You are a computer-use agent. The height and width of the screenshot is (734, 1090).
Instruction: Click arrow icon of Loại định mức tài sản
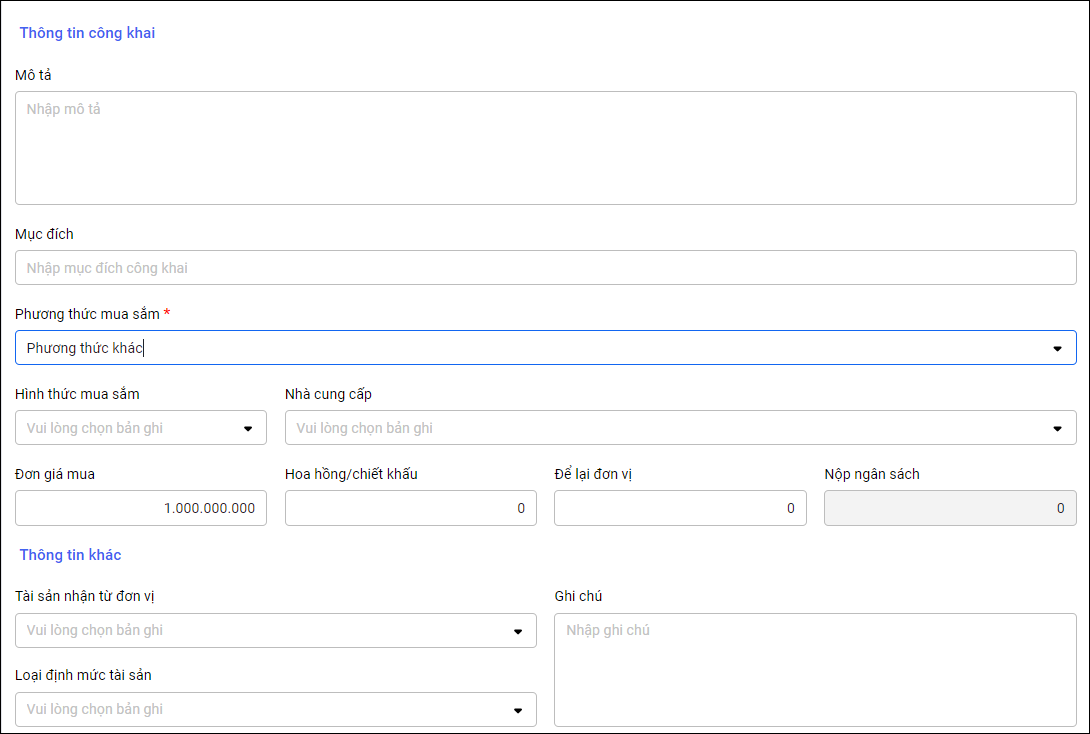tap(518, 710)
